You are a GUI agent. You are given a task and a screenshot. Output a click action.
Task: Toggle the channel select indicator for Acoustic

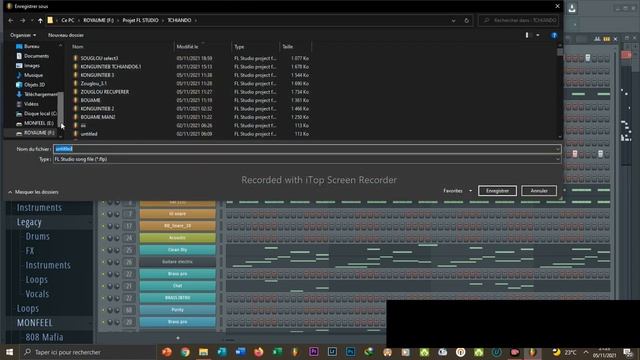[x=221, y=238]
